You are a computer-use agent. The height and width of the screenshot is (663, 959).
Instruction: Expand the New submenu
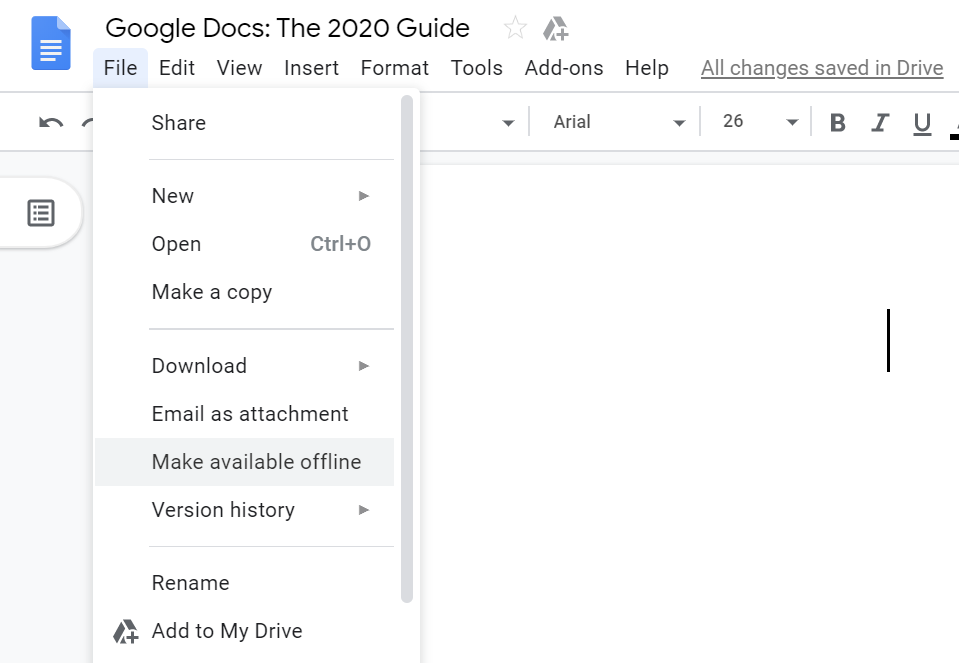[261, 196]
